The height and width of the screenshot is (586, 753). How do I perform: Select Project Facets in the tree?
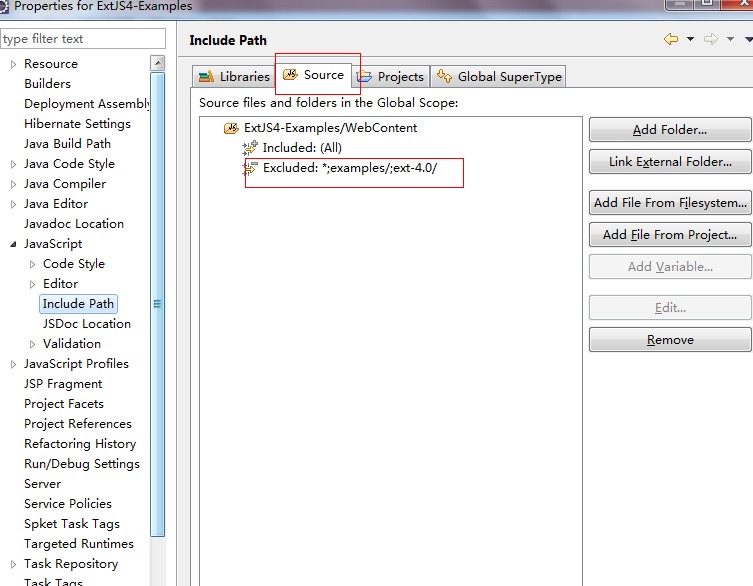tap(64, 404)
